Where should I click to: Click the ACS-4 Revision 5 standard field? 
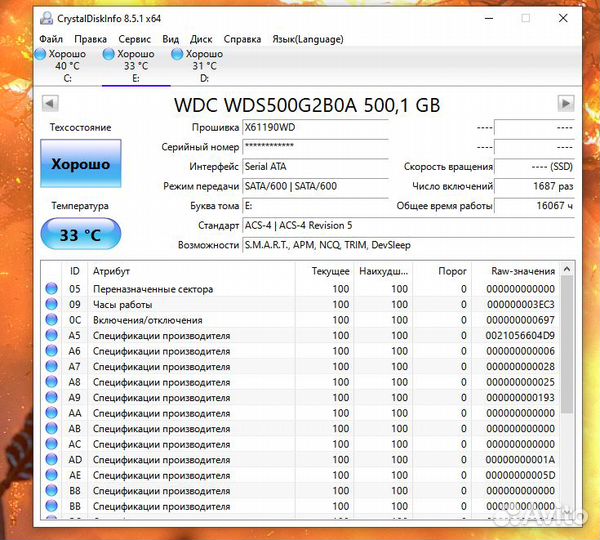click(x=408, y=225)
